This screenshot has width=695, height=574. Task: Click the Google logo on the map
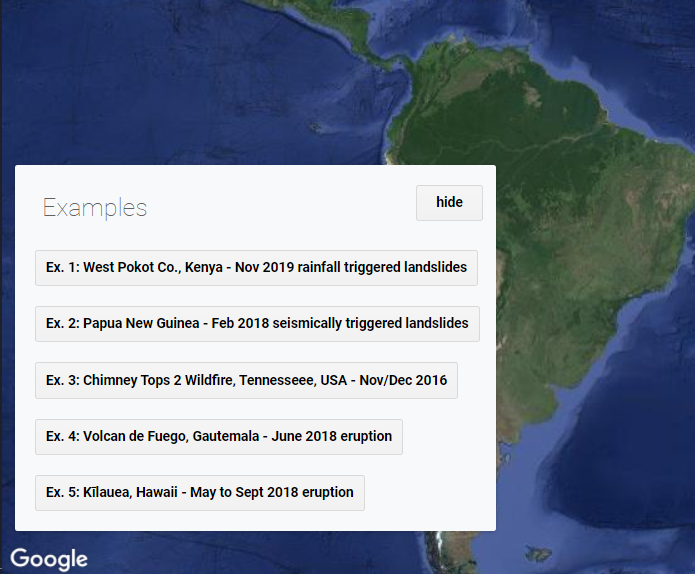49,558
